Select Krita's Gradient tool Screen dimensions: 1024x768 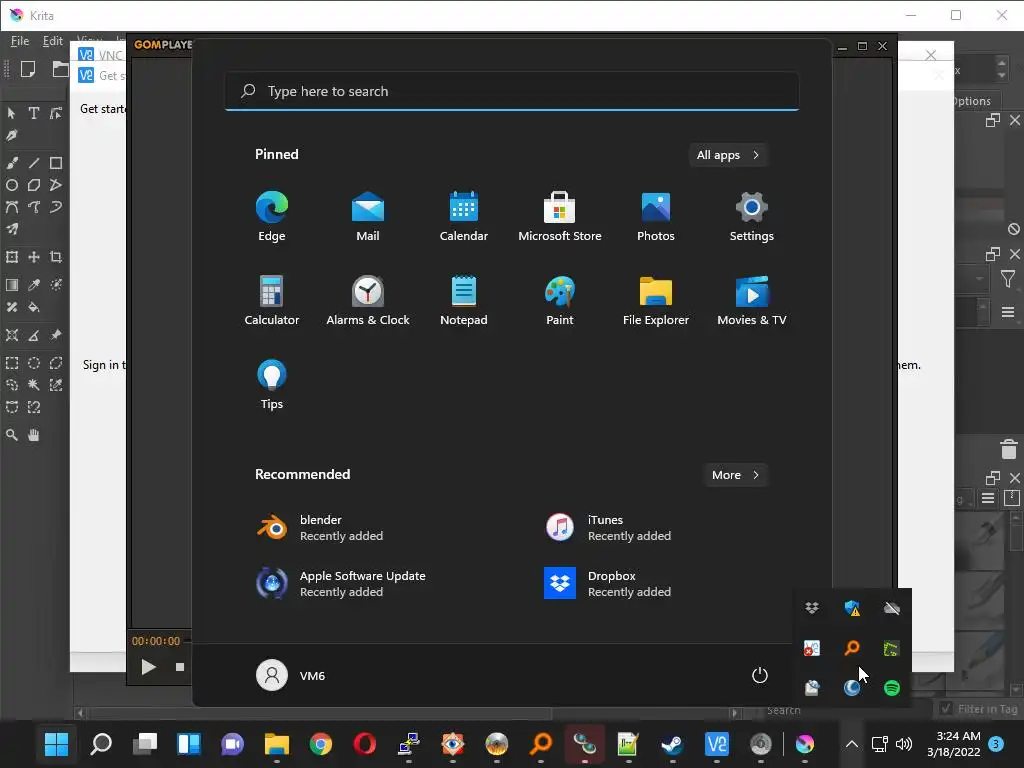[12, 285]
